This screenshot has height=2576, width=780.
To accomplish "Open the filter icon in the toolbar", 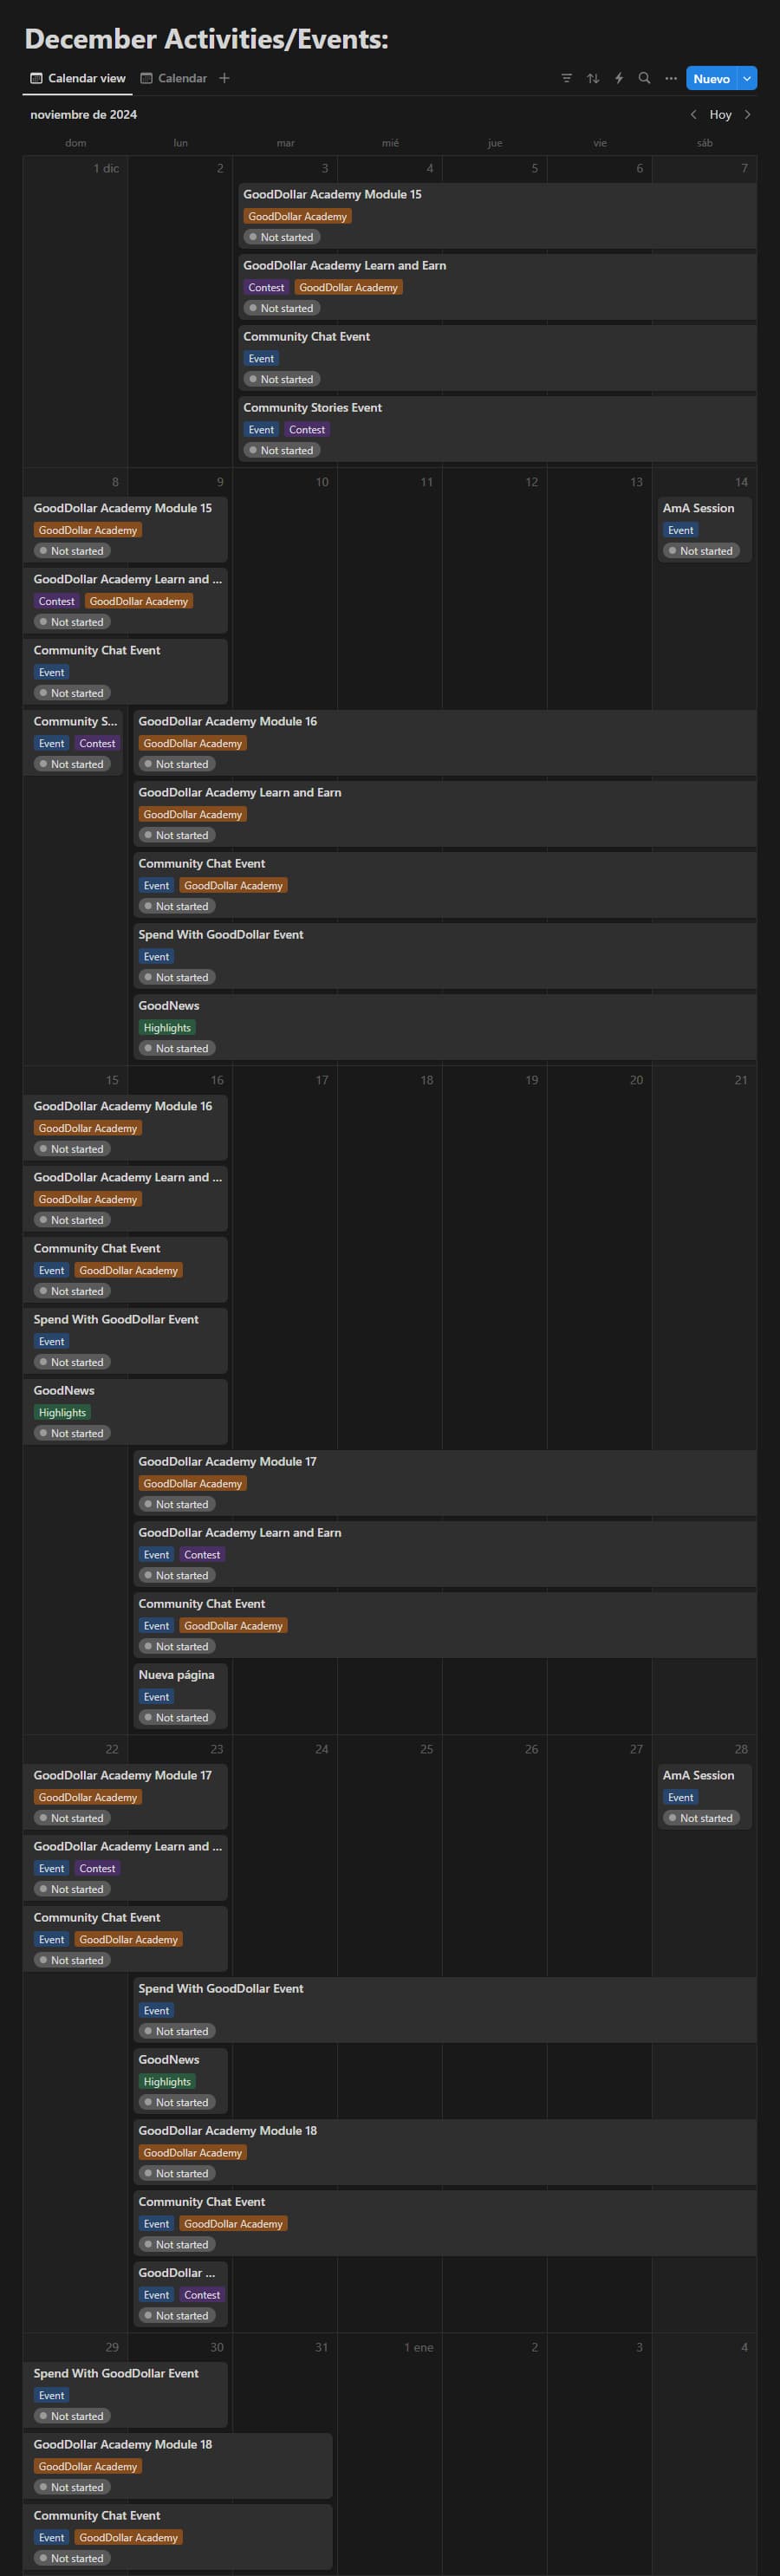I will click(567, 78).
